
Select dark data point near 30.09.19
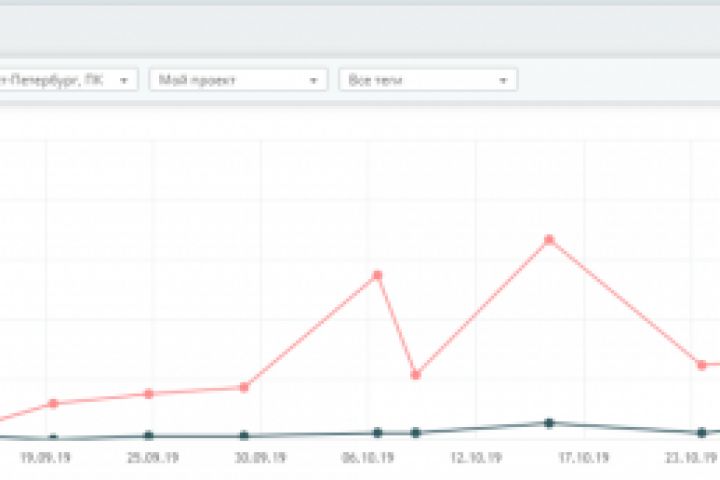point(244,435)
